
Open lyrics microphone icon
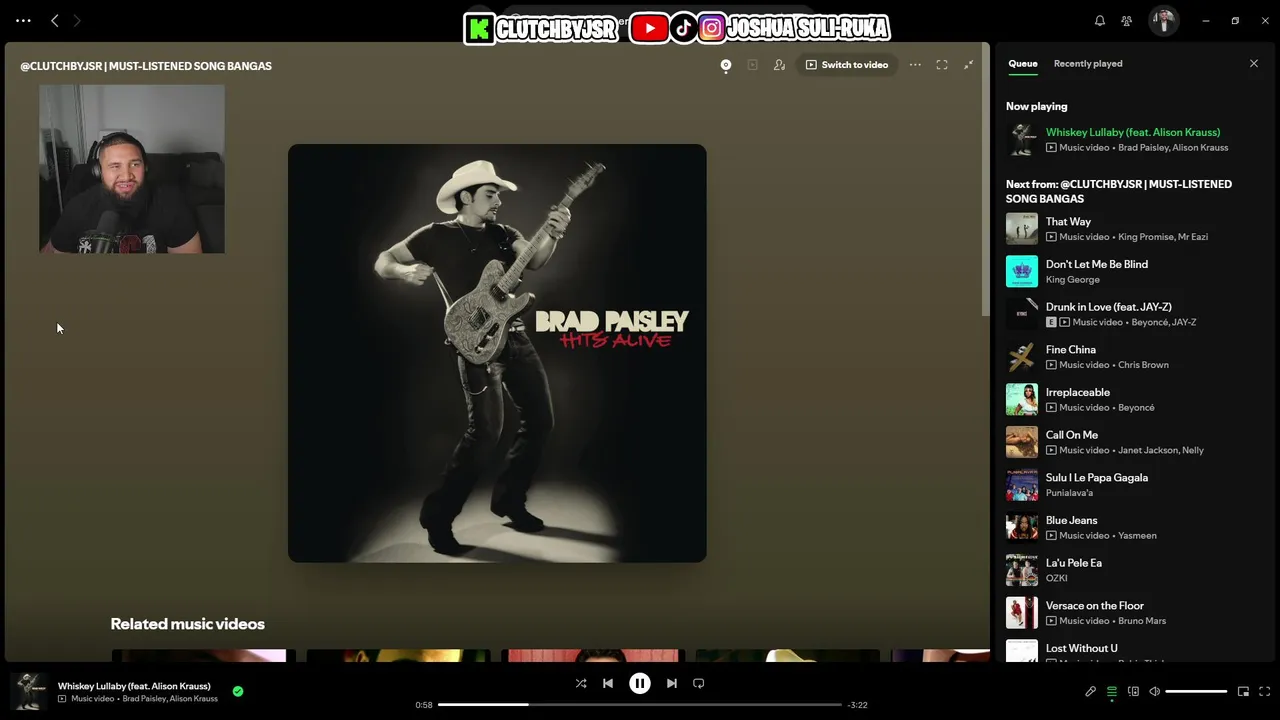[x=1090, y=691]
